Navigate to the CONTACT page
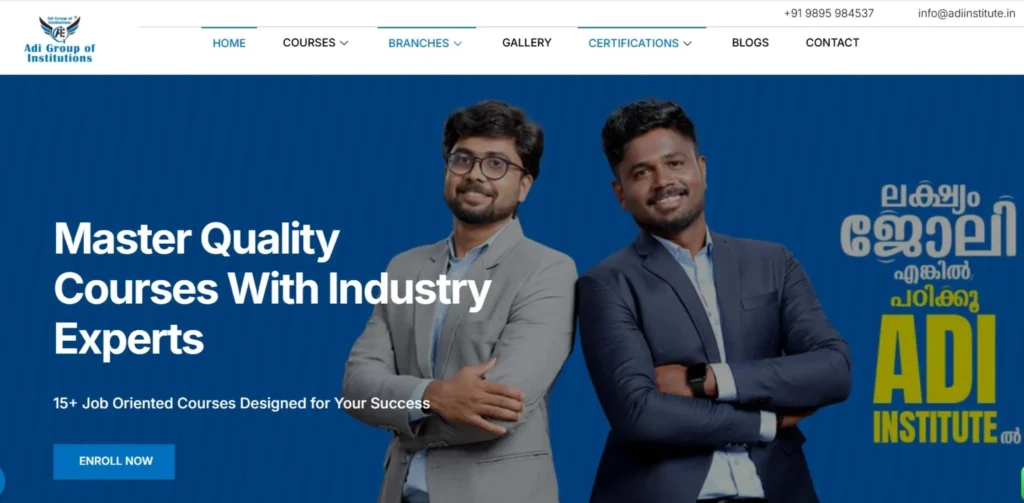Screen dimensions: 1024x503 click(x=832, y=42)
